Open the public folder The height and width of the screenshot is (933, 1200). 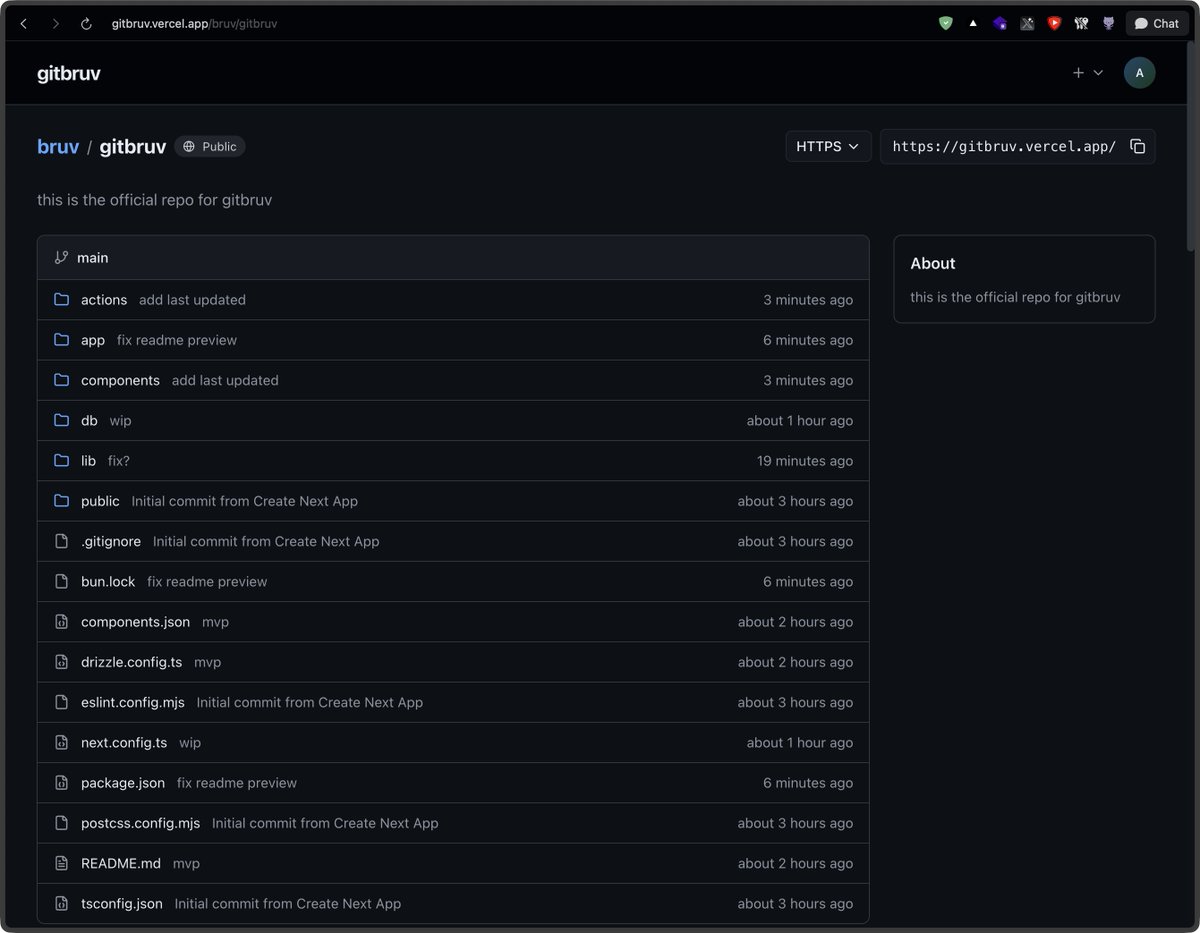[100, 501]
